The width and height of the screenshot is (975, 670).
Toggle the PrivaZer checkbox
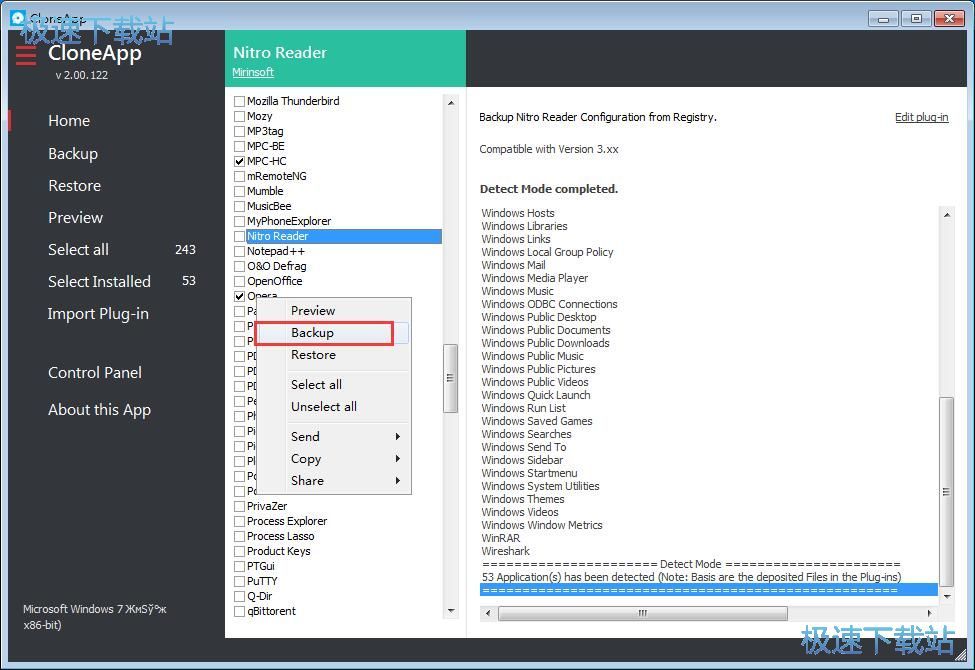239,506
